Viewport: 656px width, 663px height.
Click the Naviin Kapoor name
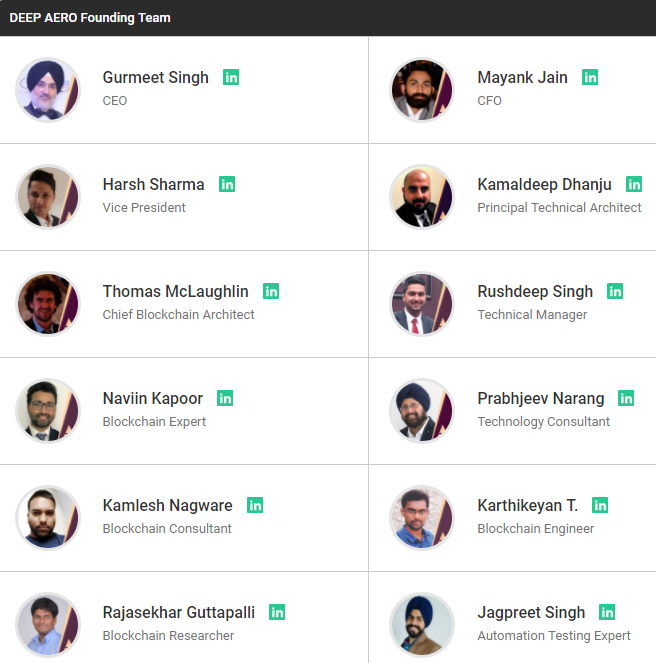tap(152, 398)
